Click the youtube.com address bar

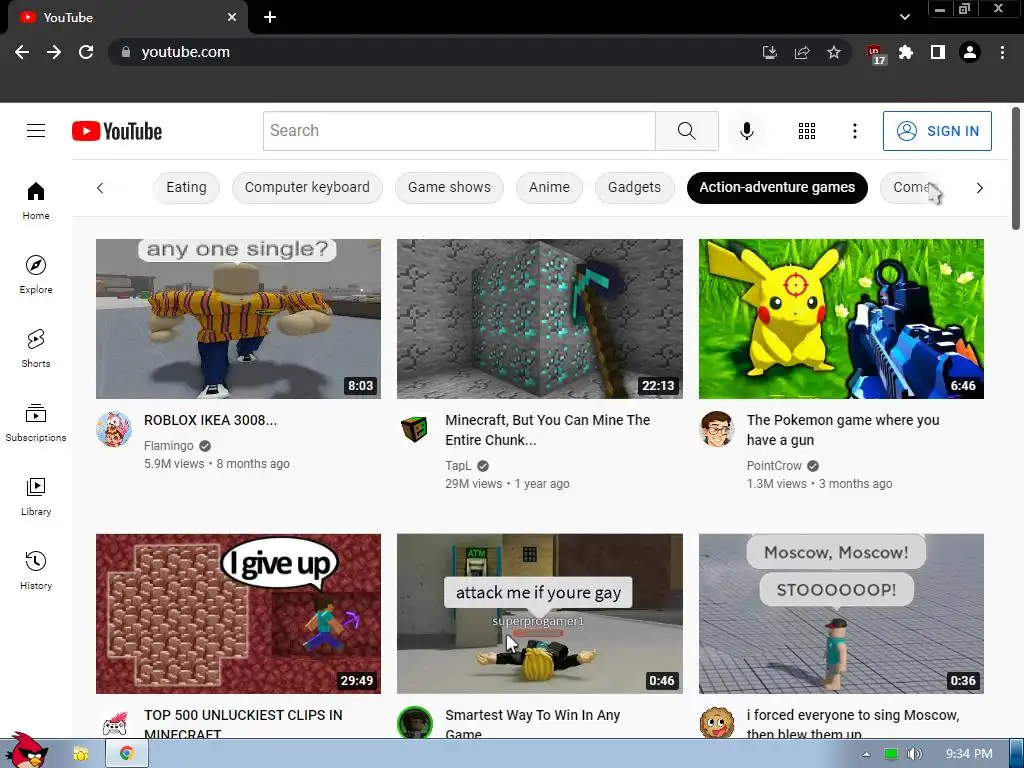pos(431,52)
